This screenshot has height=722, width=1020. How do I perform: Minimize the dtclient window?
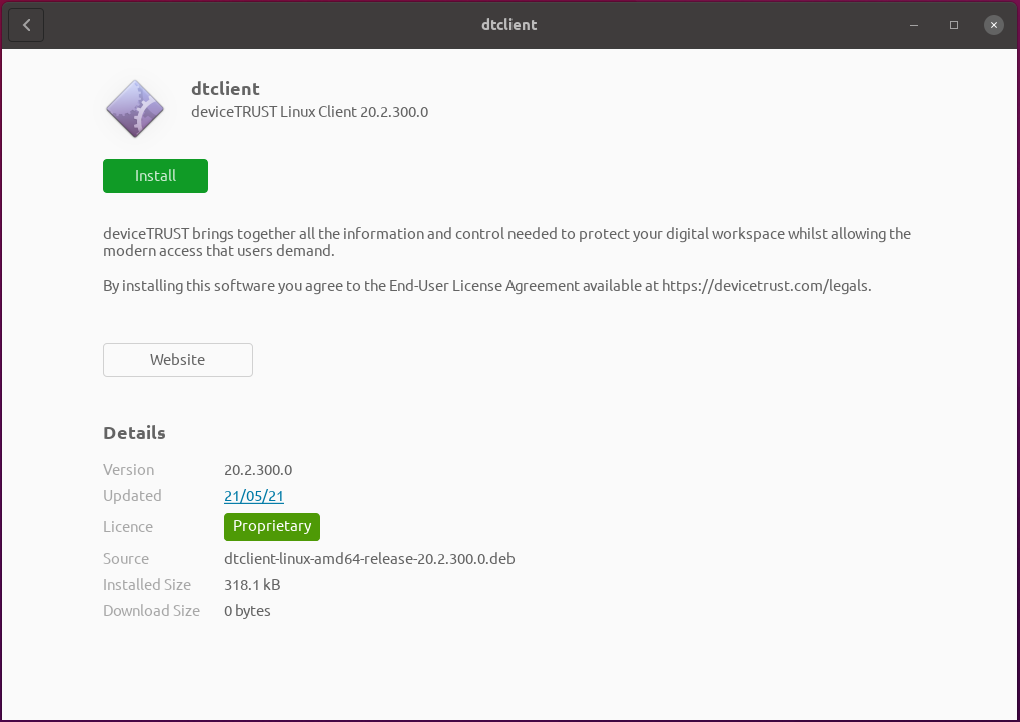click(913, 24)
